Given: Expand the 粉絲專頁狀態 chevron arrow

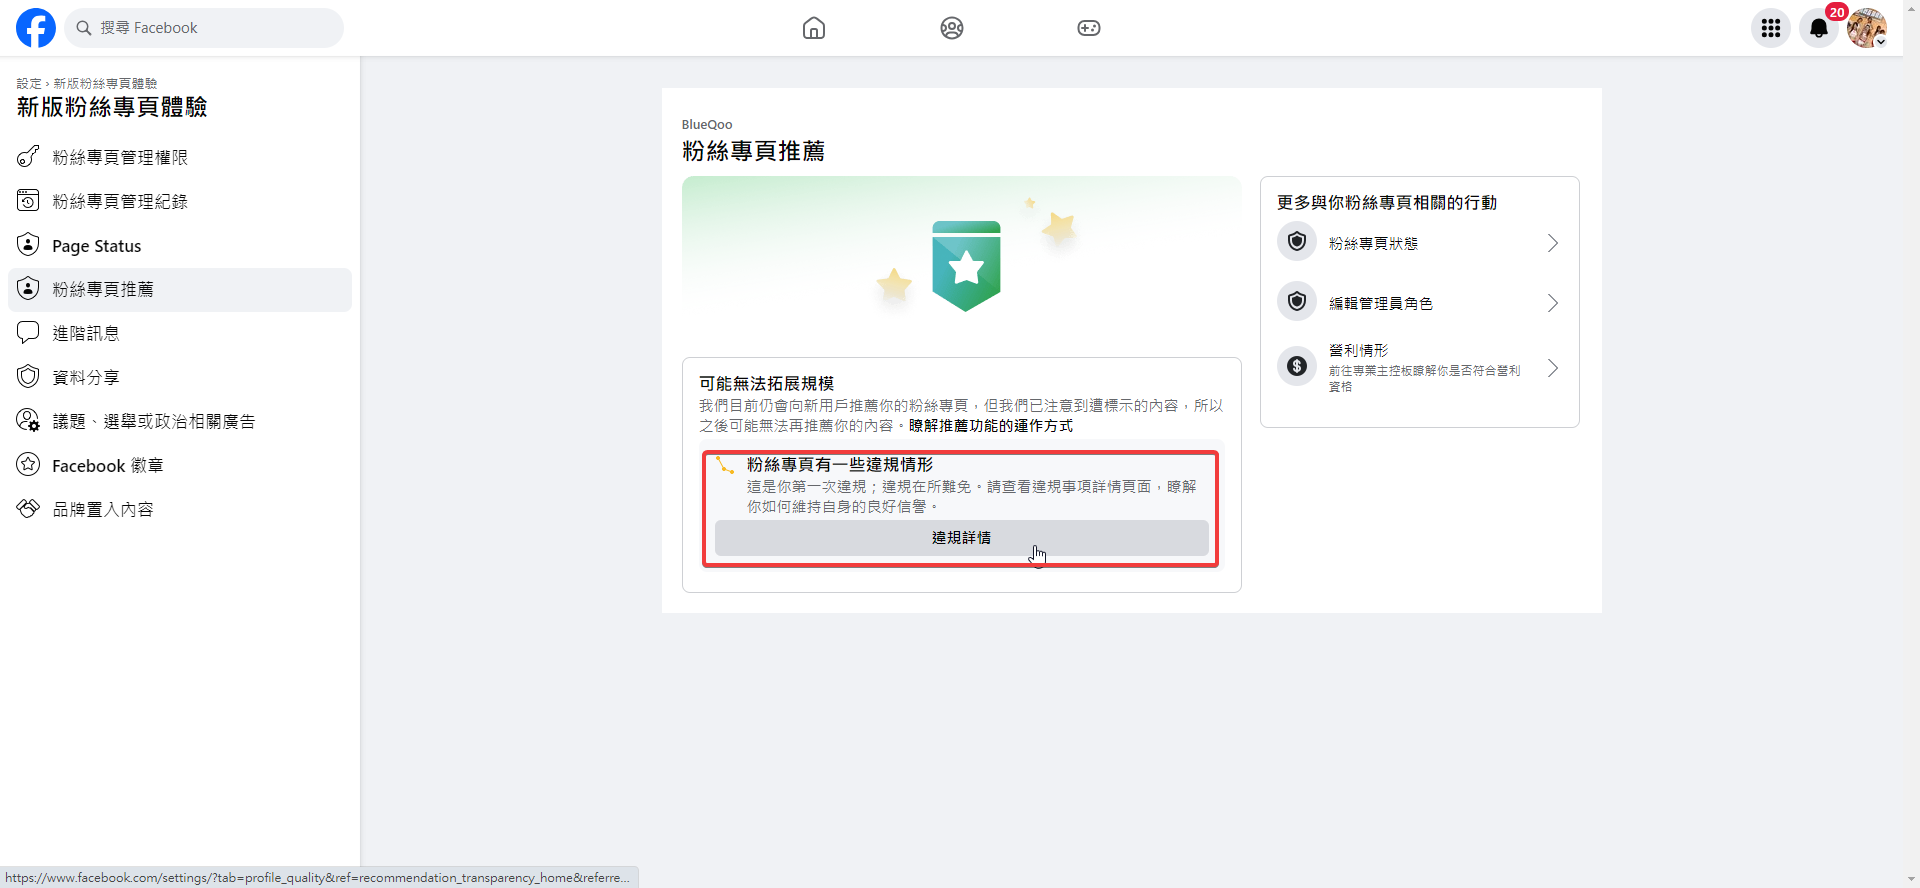Looking at the screenshot, I should [x=1552, y=243].
